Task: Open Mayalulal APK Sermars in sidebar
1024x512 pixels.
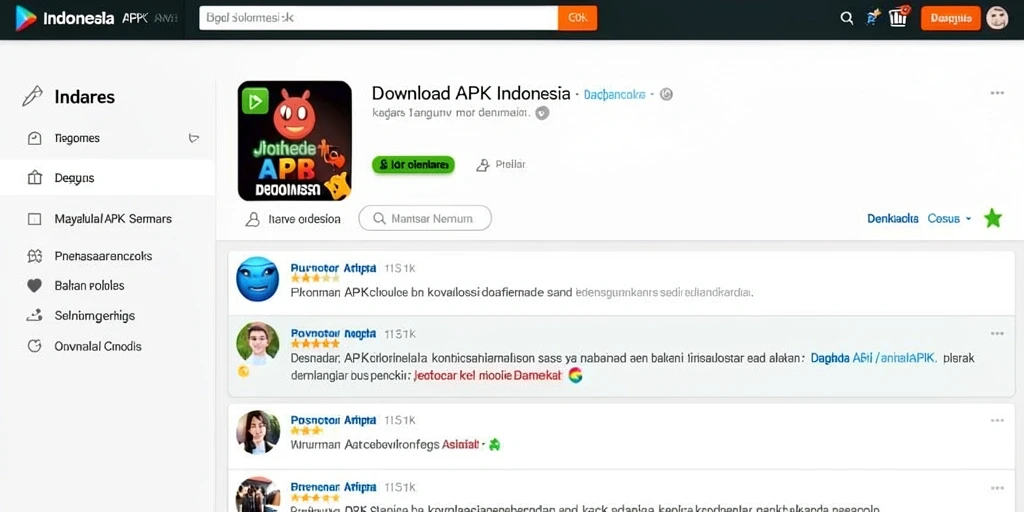Action: coord(113,219)
